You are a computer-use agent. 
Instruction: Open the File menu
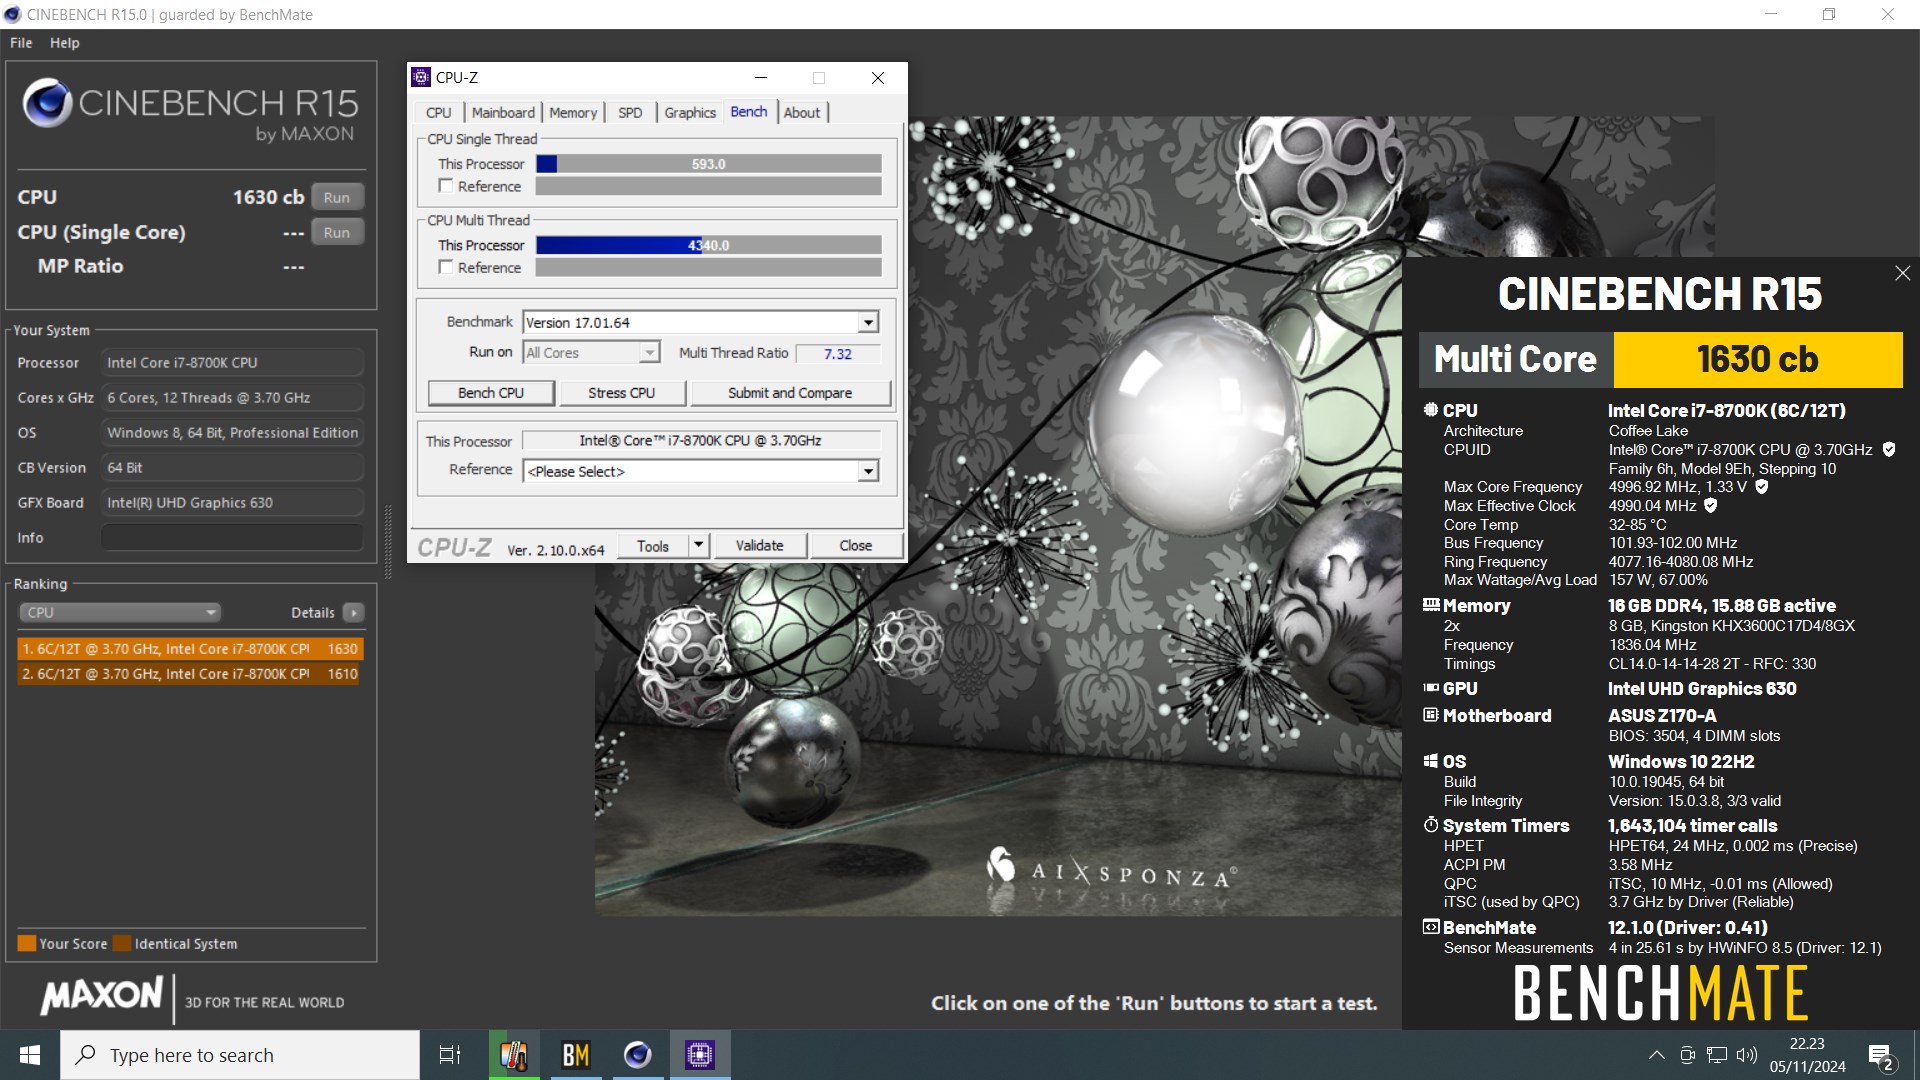pyautogui.click(x=21, y=43)
